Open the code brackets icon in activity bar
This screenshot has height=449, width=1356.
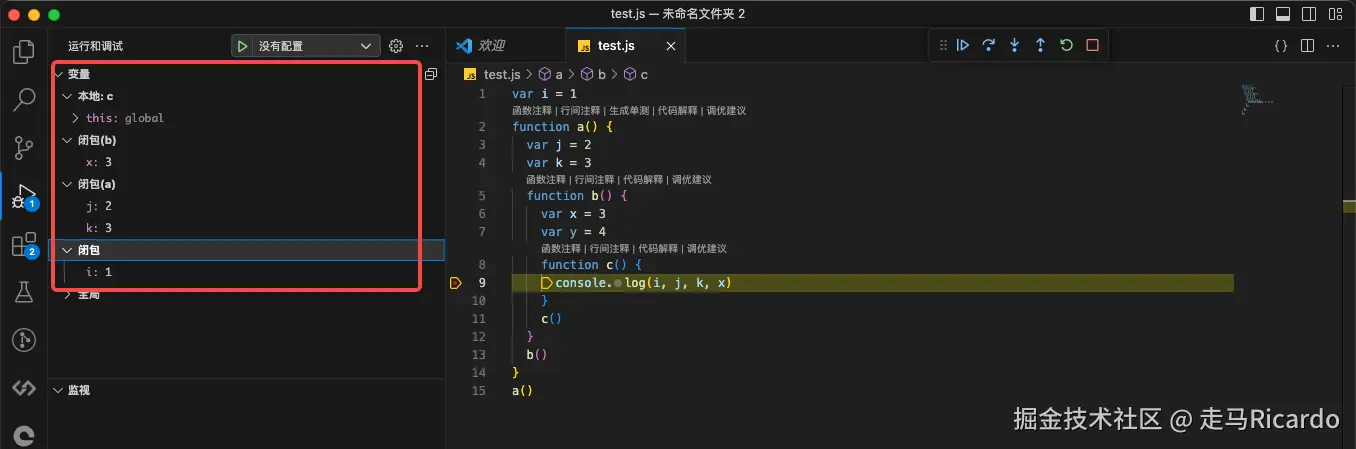click(23, 388)
